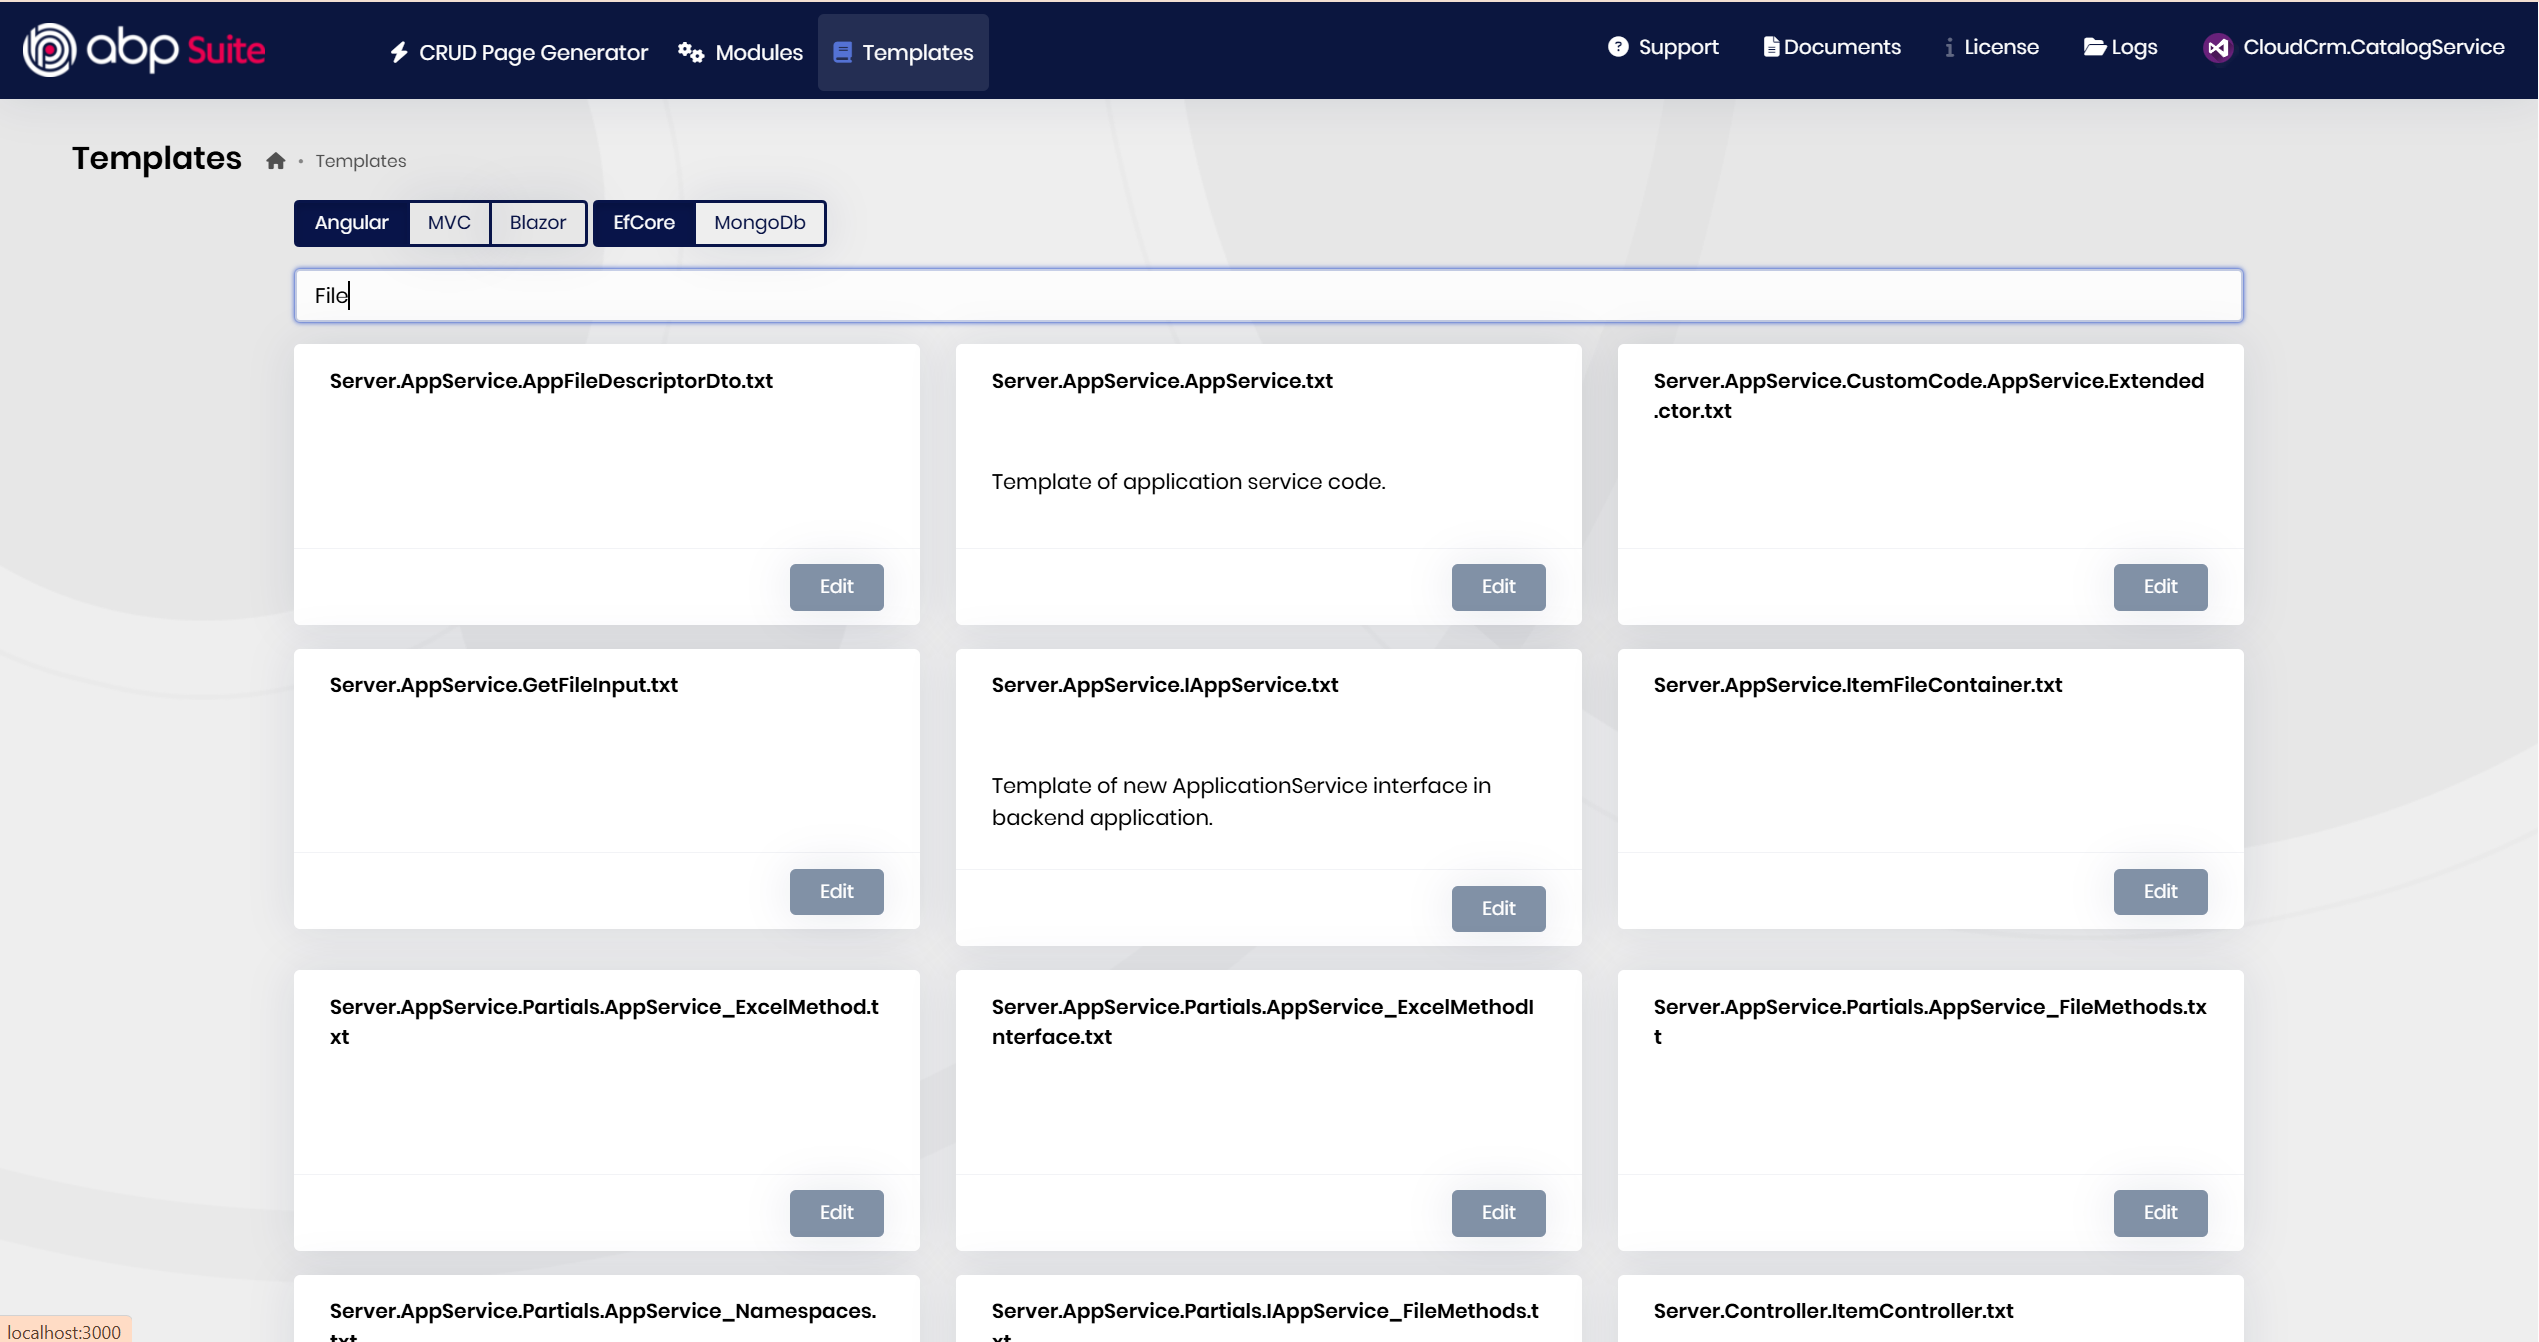This screenshot has width=2539, height=1342.
Task: Open the Modules menu item
Action: click(x=758, y=52)
